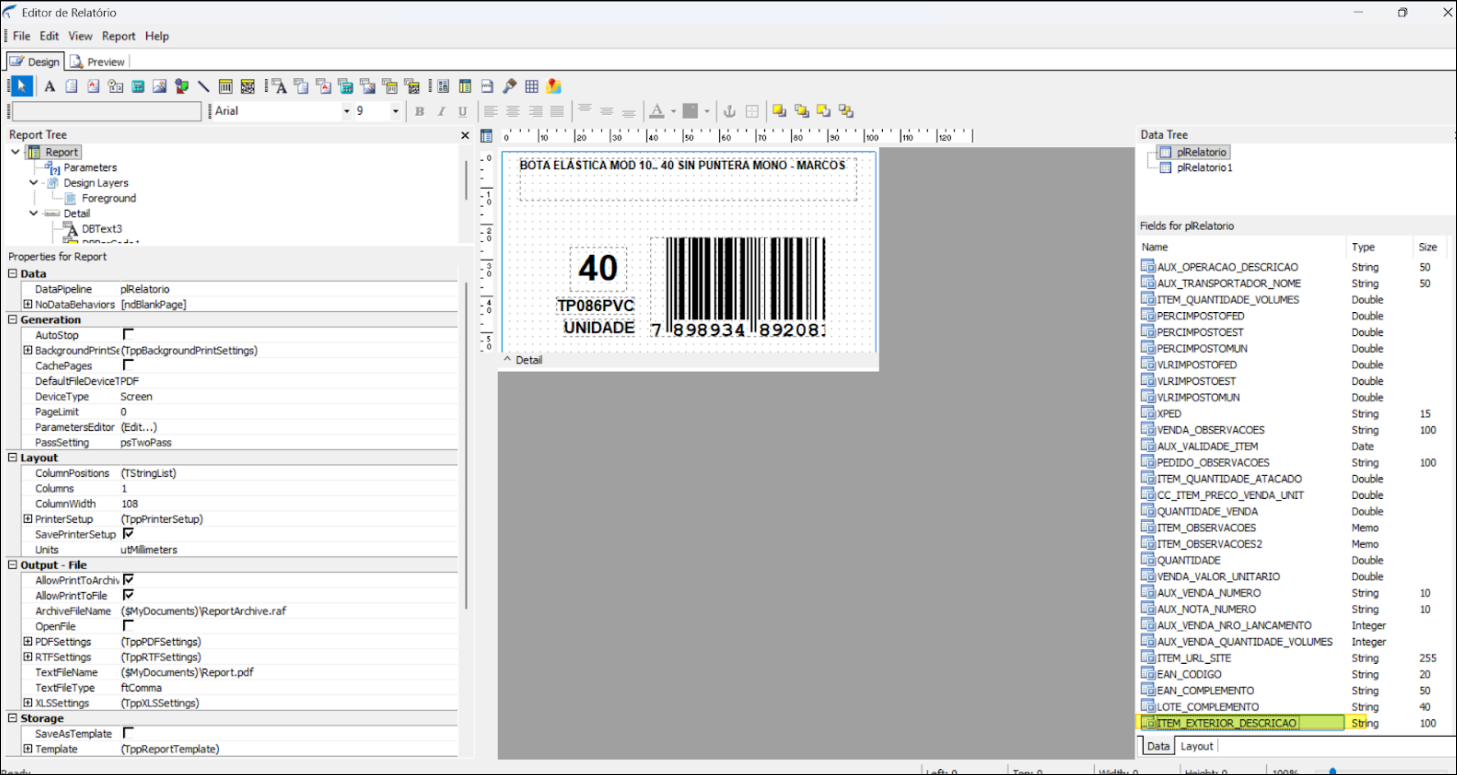Open the Arial font name dropdown
Screen dimensions: 1457x775
[x=346, y=111]
